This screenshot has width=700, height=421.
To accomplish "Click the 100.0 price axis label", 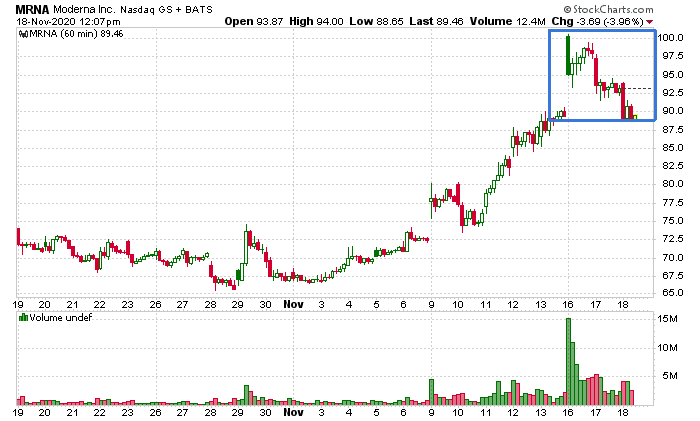I will coord(671,38).
